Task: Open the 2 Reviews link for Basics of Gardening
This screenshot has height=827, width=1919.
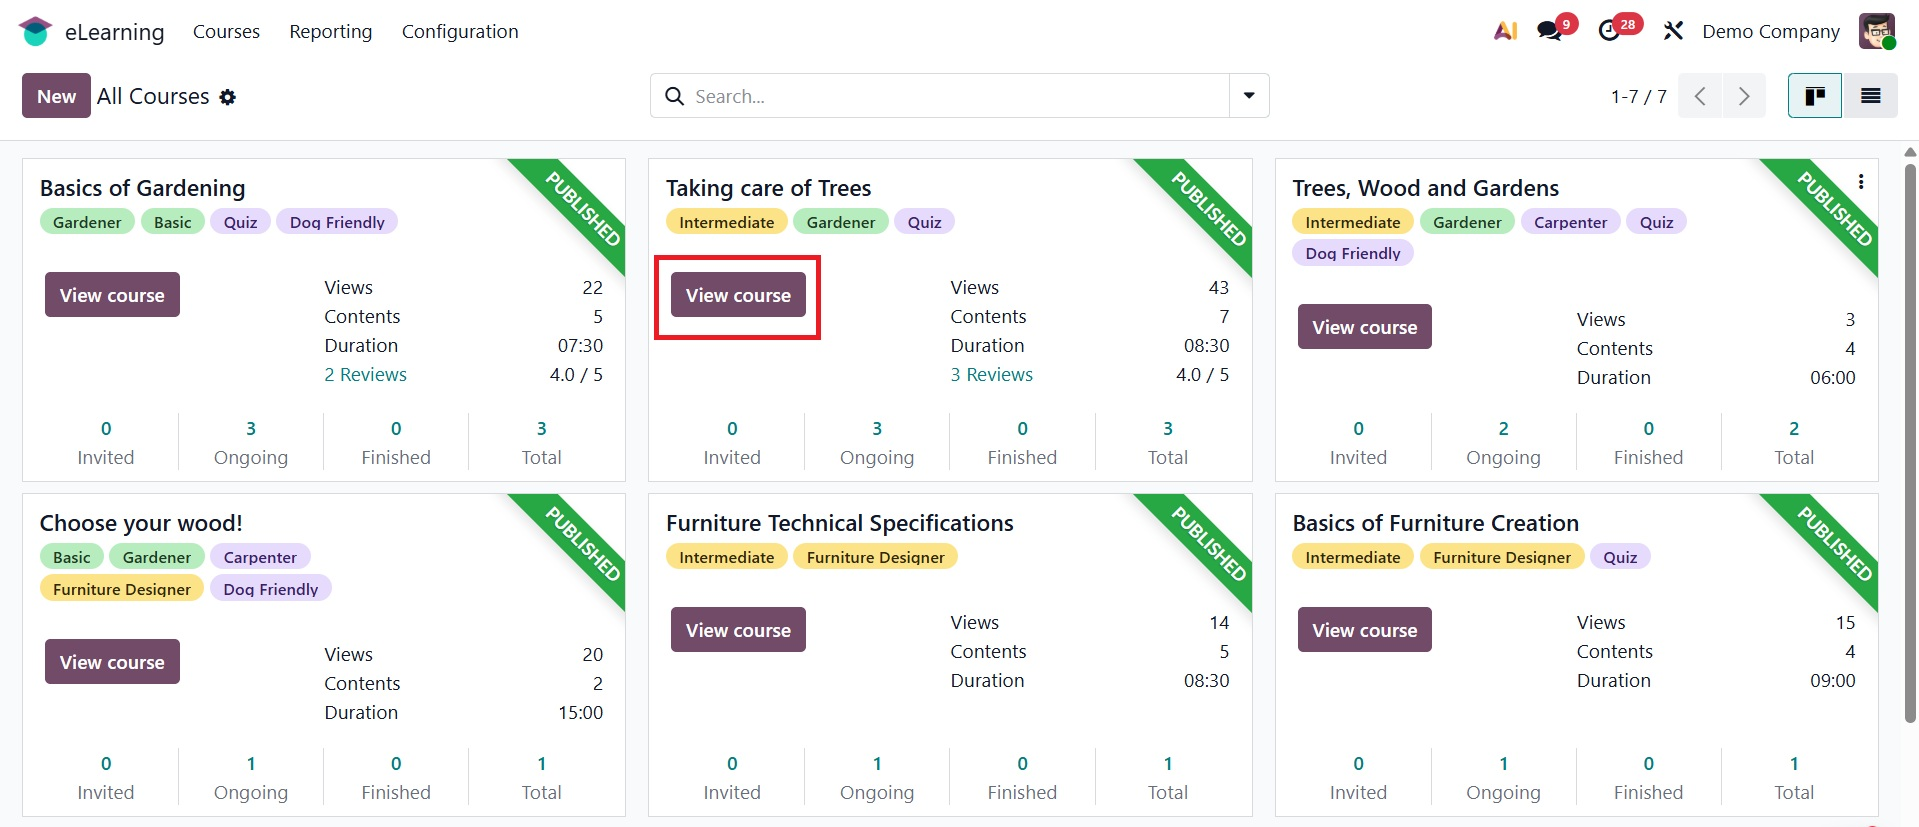Action: coord(365,375)
